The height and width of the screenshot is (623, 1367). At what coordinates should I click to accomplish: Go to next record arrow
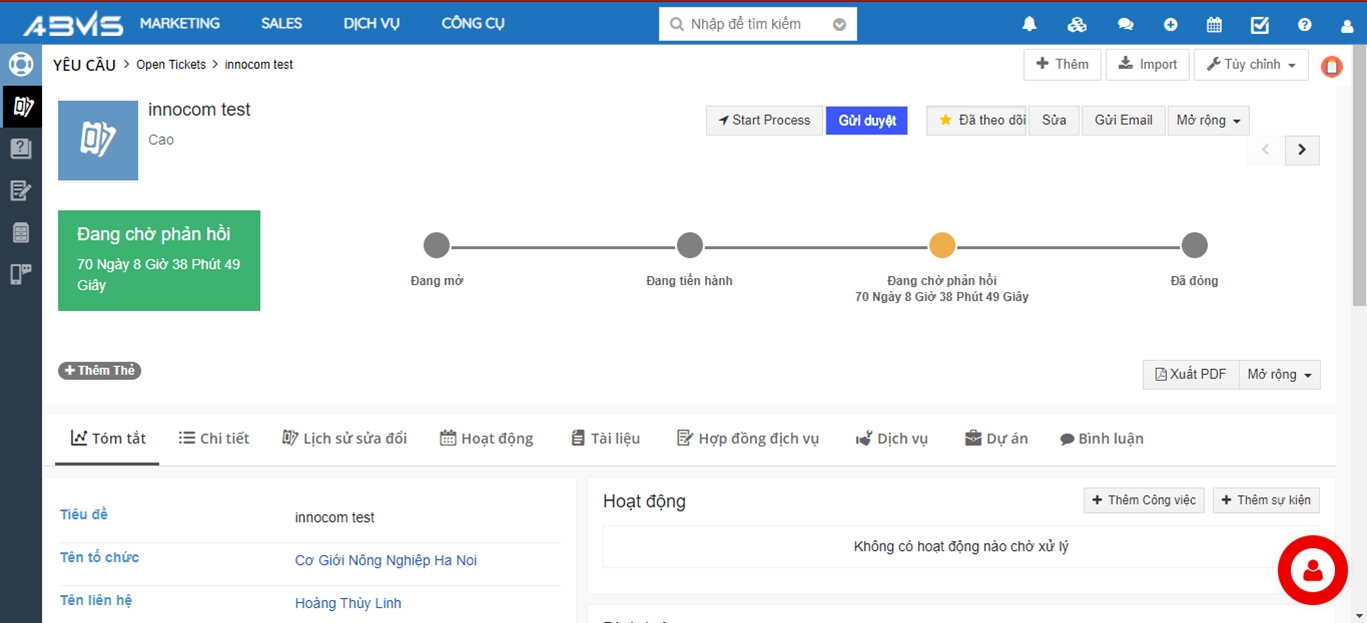pyautogui.click(x=1301, y=150)
